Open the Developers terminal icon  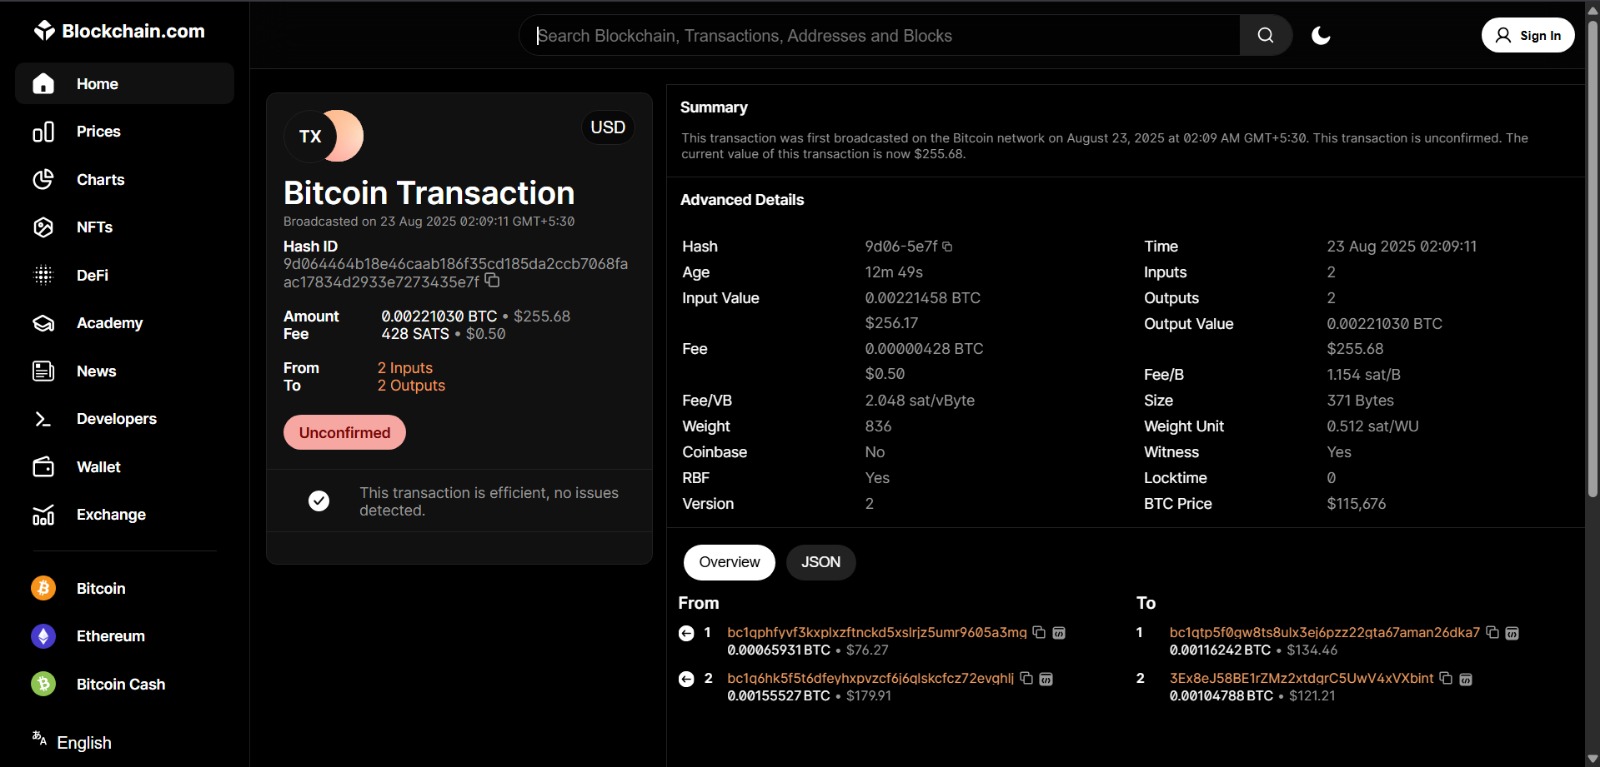(x=43, y=419)
